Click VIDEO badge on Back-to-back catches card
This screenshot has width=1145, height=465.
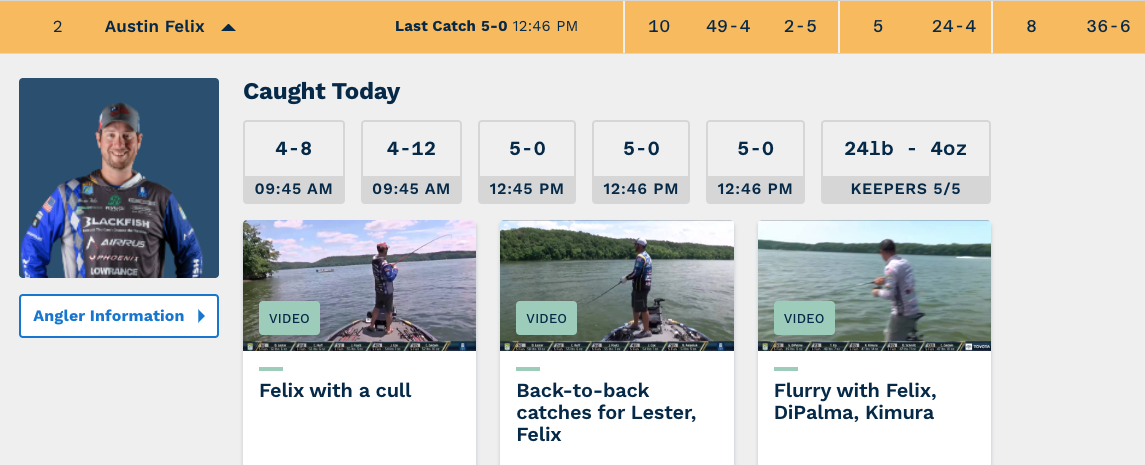(546, 318)
